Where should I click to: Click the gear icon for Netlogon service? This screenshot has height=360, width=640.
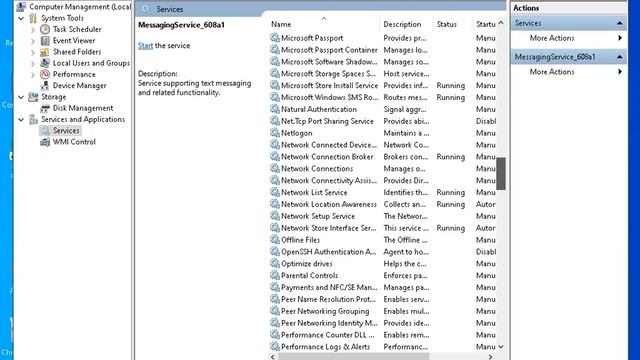click(x=275, y=133)
